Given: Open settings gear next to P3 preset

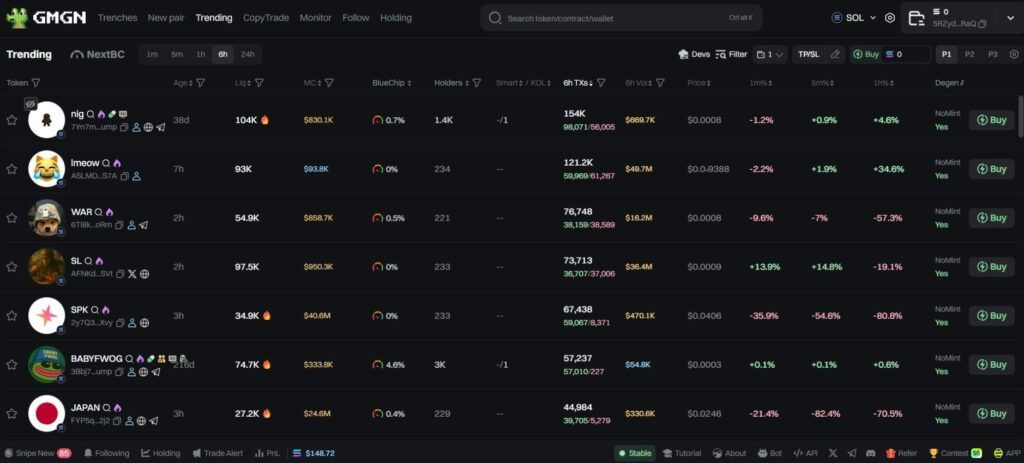Looking at the screenshot, I should (1014, 54).
